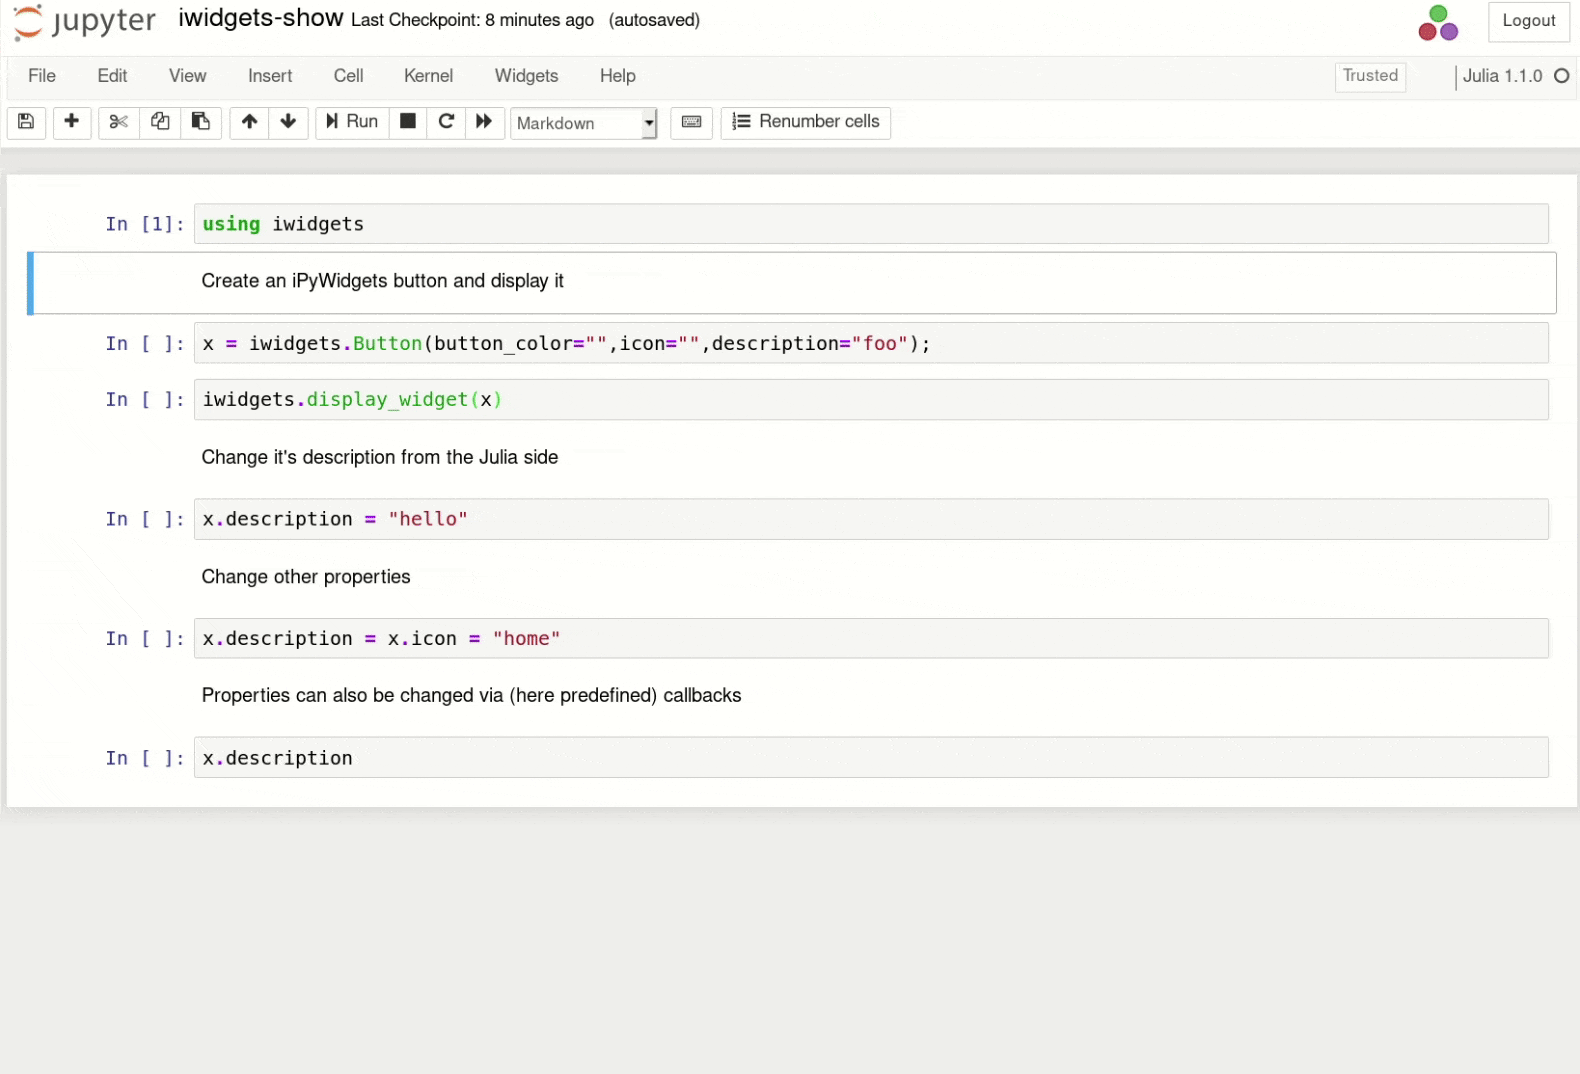Click the last x.description code cell
The height and width of the screenshot is (1074, 1580).
[871, 758]
